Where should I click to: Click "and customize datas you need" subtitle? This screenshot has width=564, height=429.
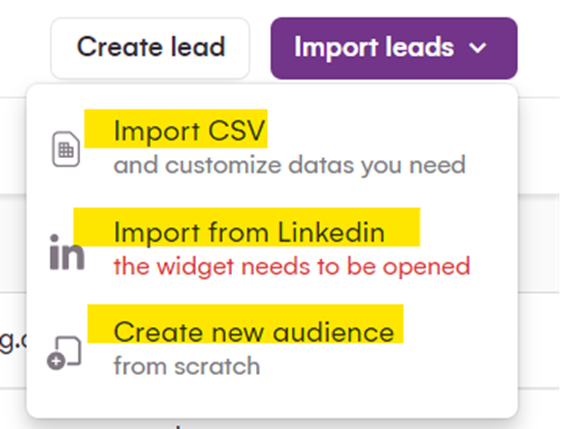click(290, 165)
